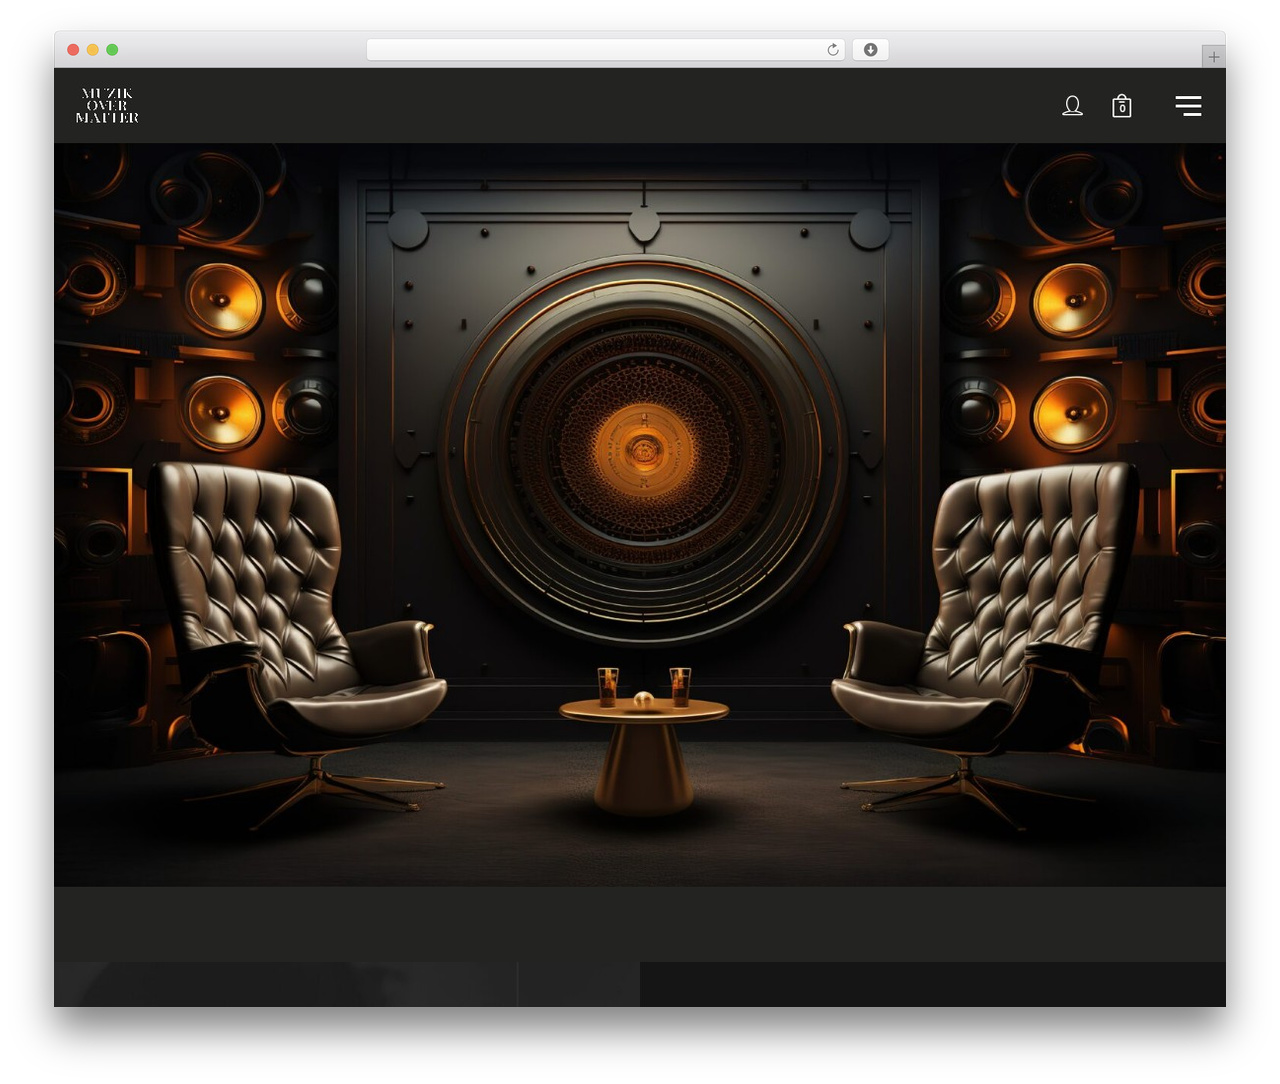Viewport: 1280px width, 1084px height.
Task: Close the browser window with red button
Action: pos(73,50)
